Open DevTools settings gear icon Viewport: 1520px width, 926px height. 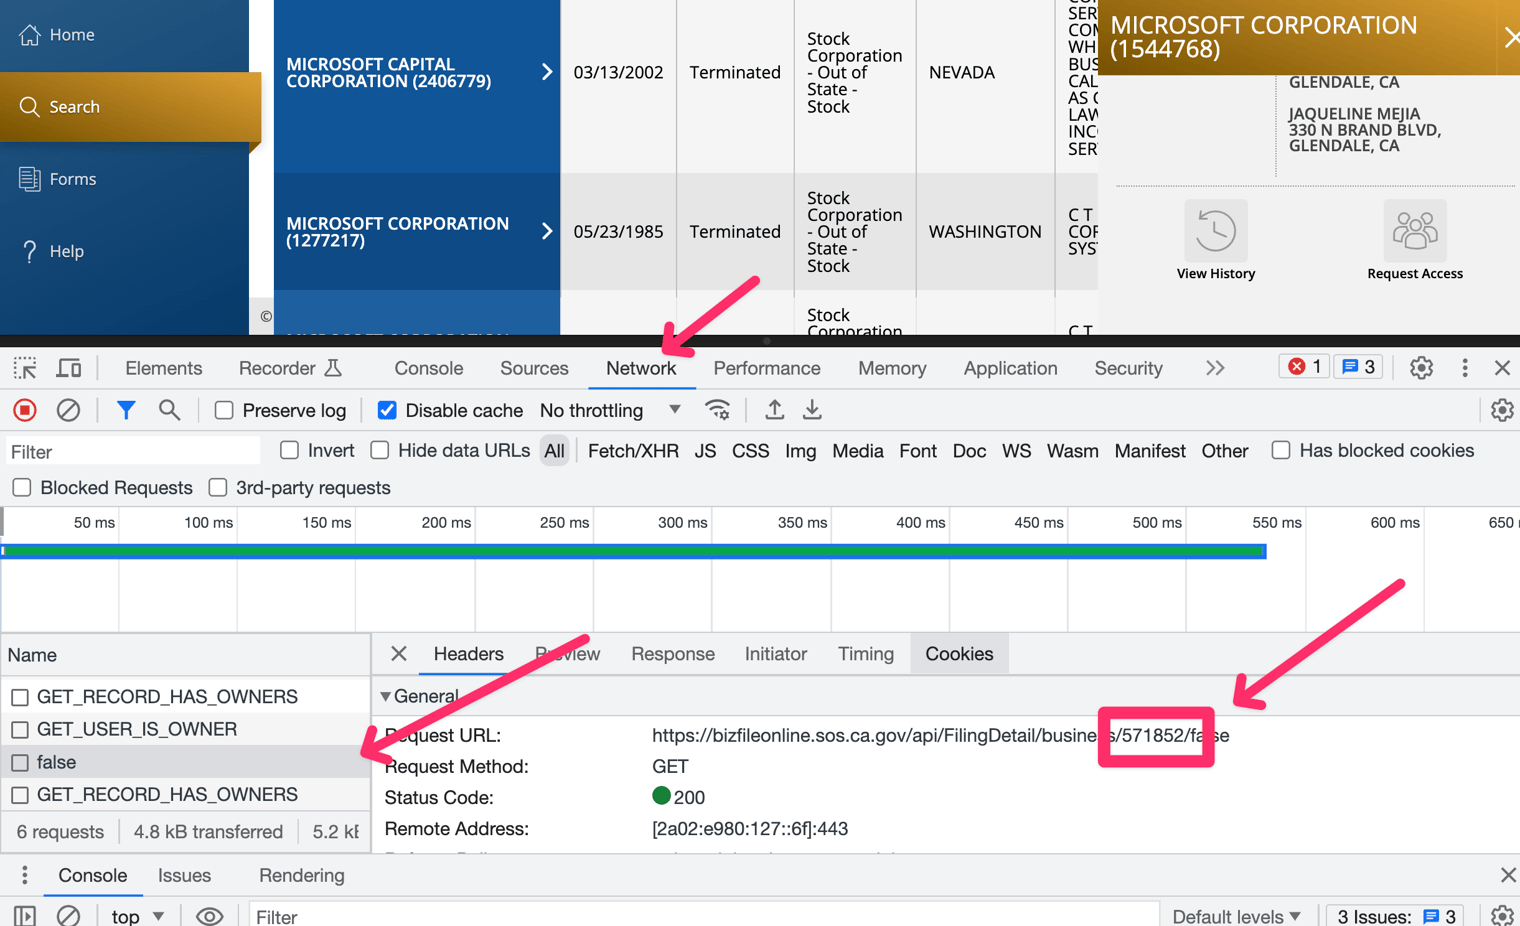point(1421,368)
